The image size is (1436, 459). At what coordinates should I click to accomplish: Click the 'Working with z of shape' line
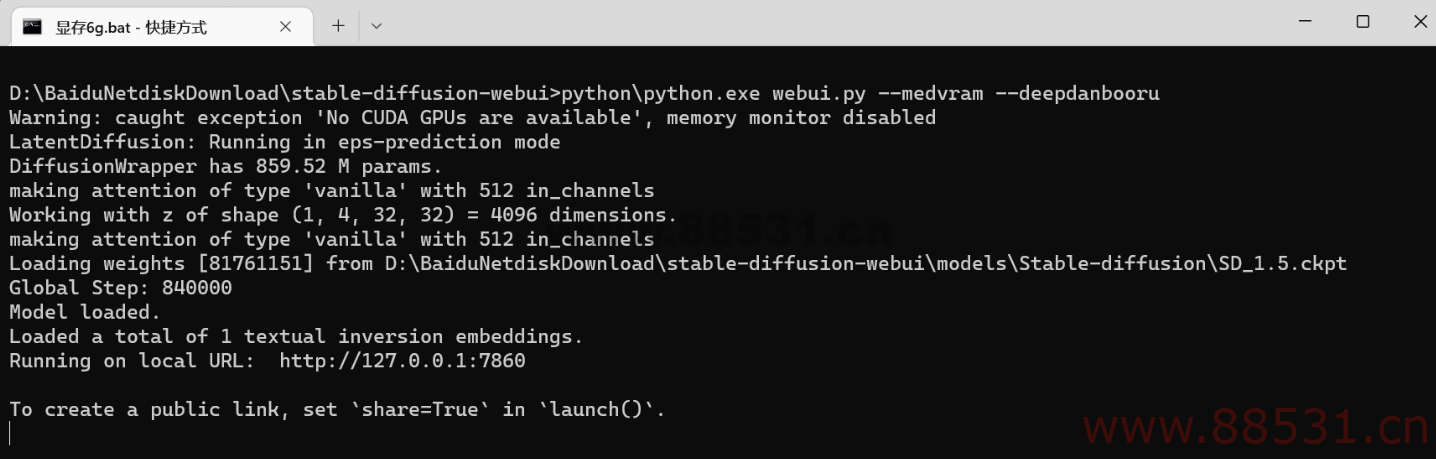click(x=342, y=215)
